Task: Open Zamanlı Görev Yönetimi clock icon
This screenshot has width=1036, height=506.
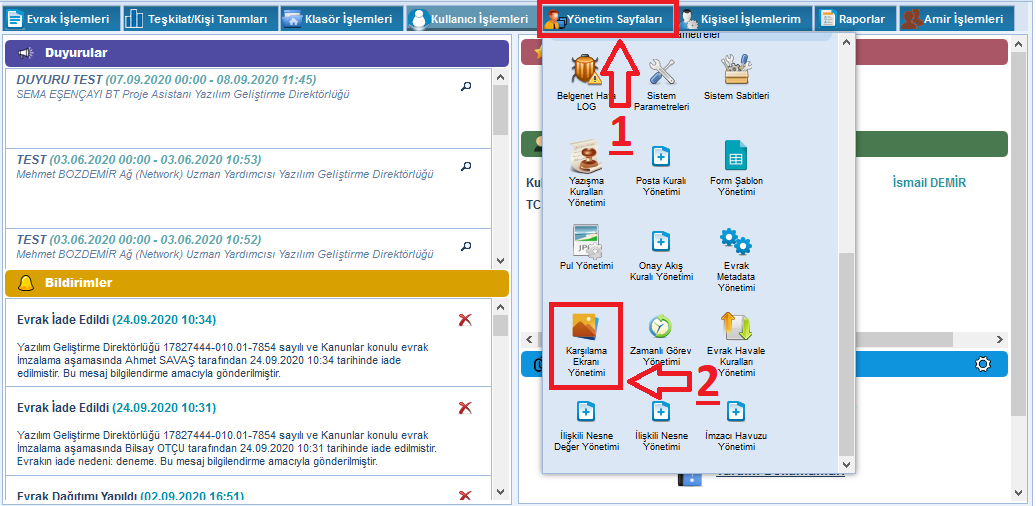Action: pyautogui.click(x=660, y=327)
